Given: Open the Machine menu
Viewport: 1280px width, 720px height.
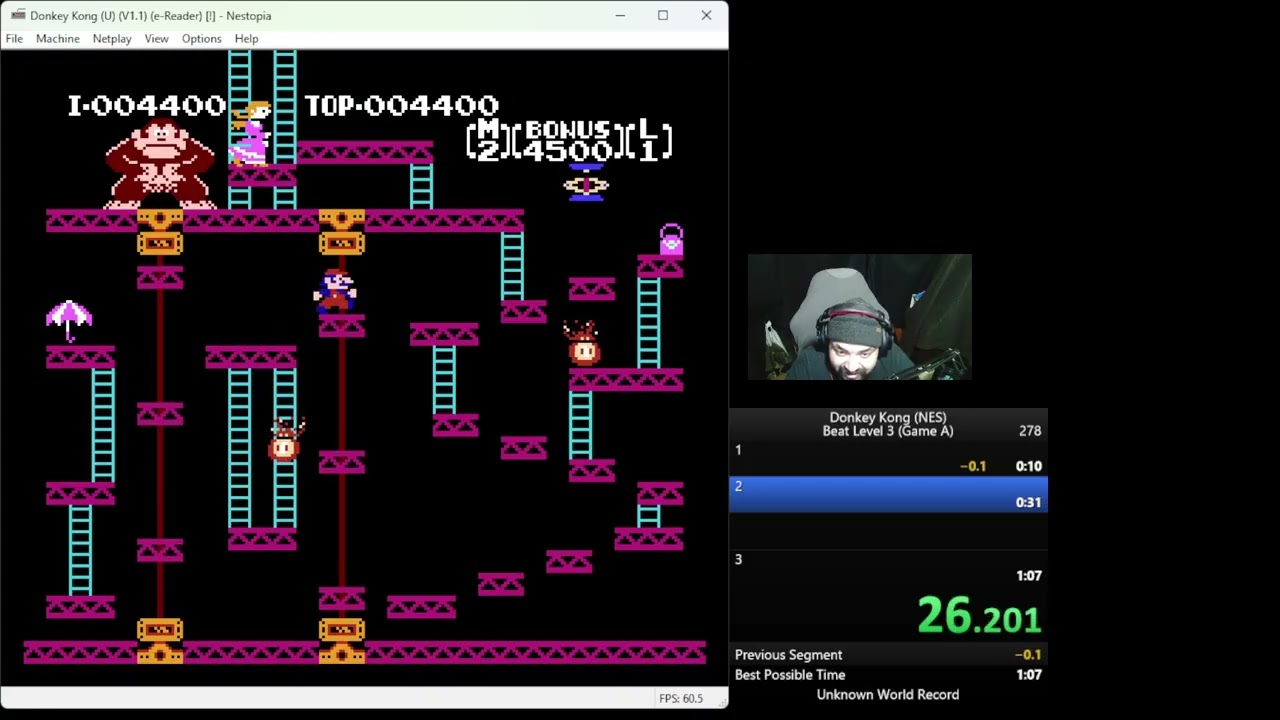Looking at the screenshot, I should [58, 38].
